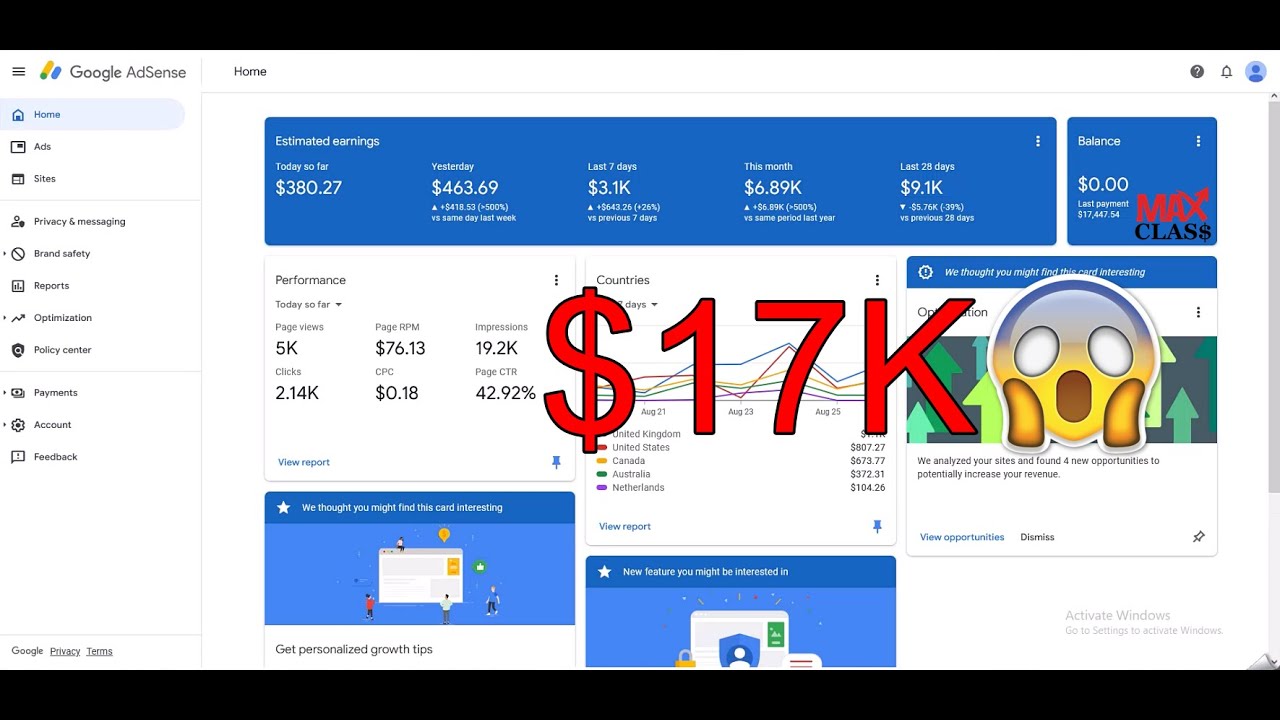Click This month $6.89K value
Viewport: 1280px width, 720px height.
click(x=773, y=188)
